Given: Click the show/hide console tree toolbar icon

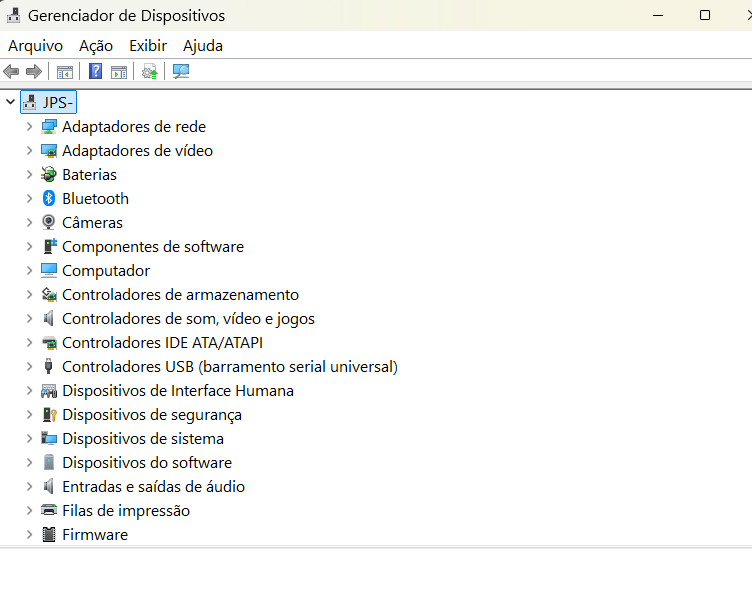Looking at the screenshot, I should tap(65, 72).
